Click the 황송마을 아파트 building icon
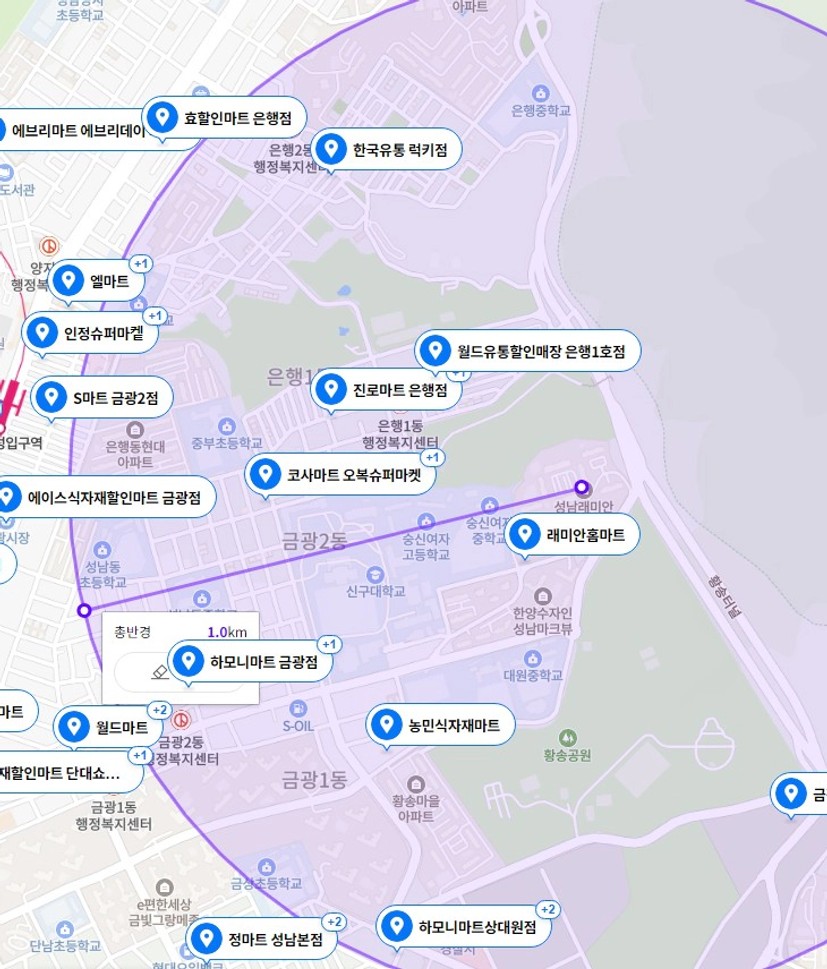This screenshot has height=969, width=827. pos(416,784)
